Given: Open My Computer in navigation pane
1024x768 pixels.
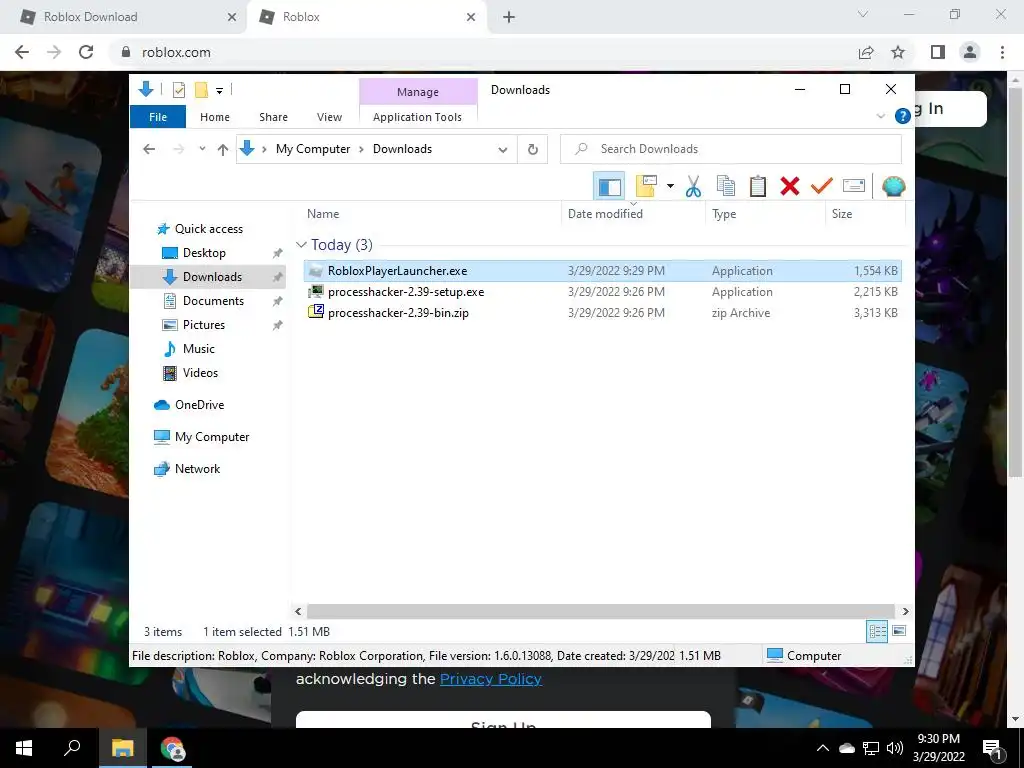Looking at the screenshot, I should (x=212, y=437).
